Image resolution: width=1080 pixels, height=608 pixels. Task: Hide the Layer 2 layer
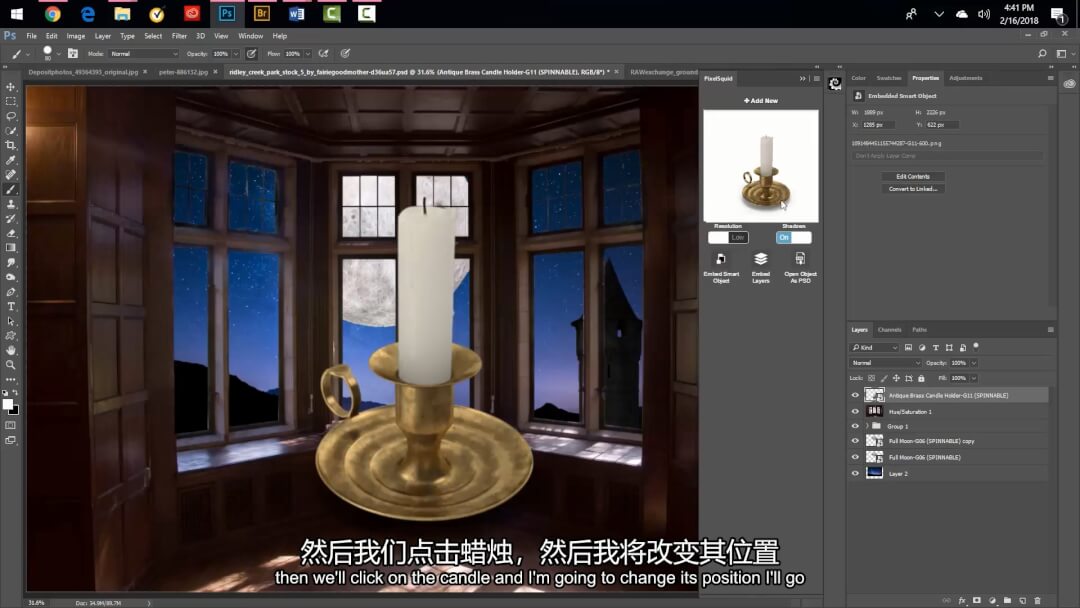tap(855, 473)
